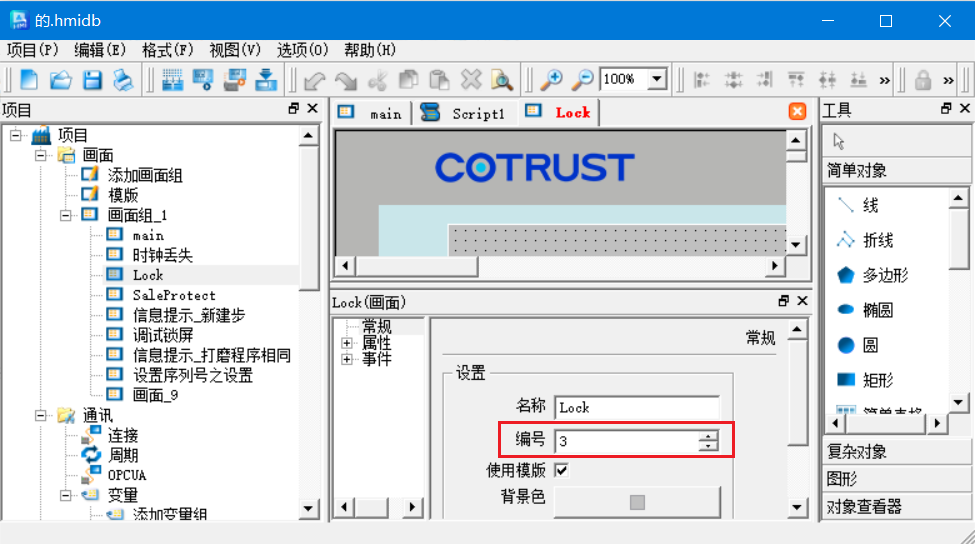Click the Paste clipboard icon
Screen dimensions: 975x544
pos(440,80)
